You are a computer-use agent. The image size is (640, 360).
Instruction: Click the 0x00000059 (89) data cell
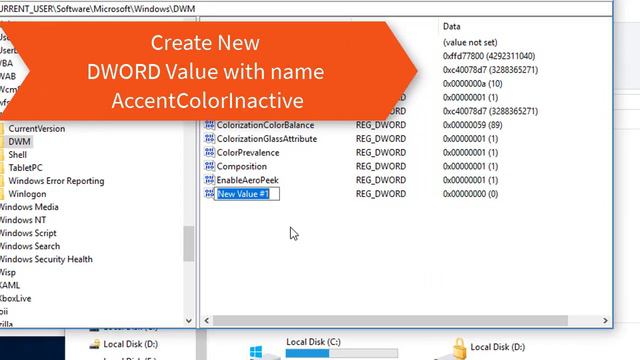coord(472,125)
